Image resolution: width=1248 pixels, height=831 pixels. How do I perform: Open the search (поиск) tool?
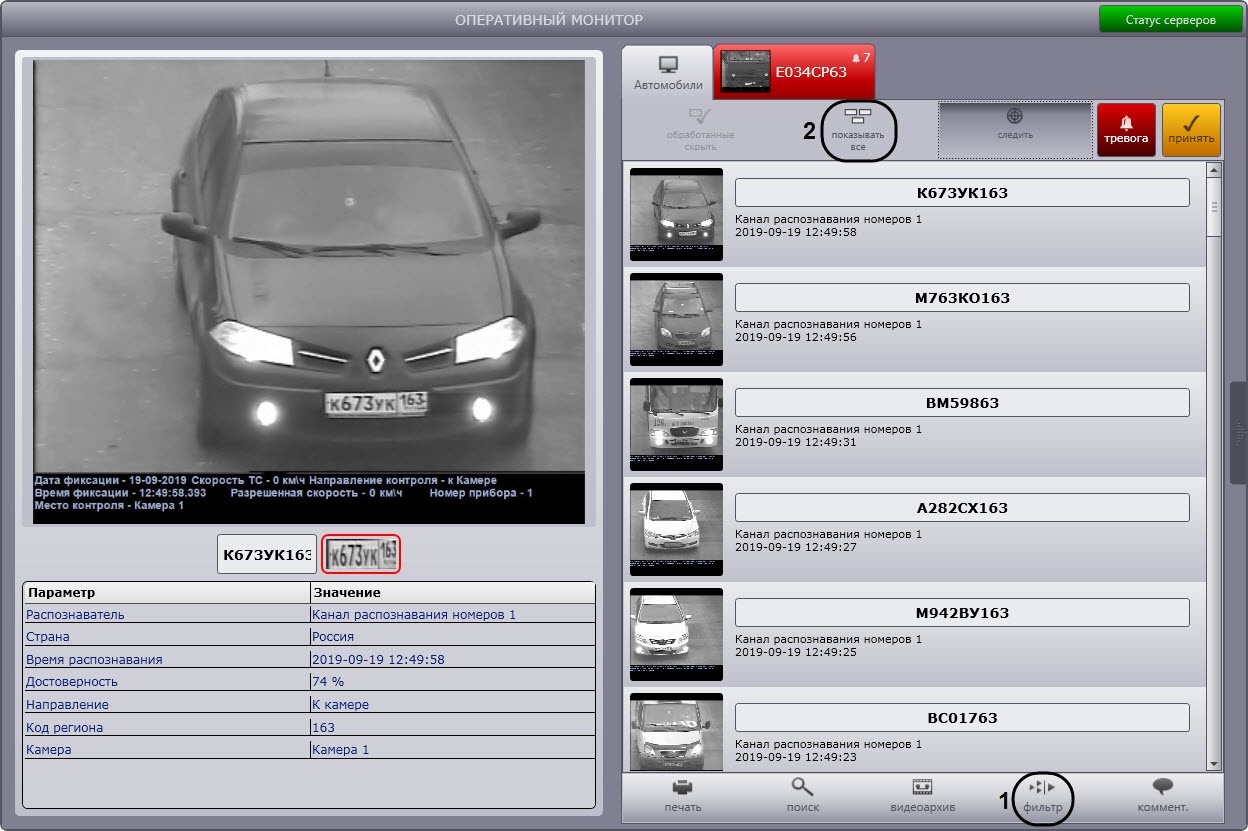pyautogui.click(x=802, y=795)
